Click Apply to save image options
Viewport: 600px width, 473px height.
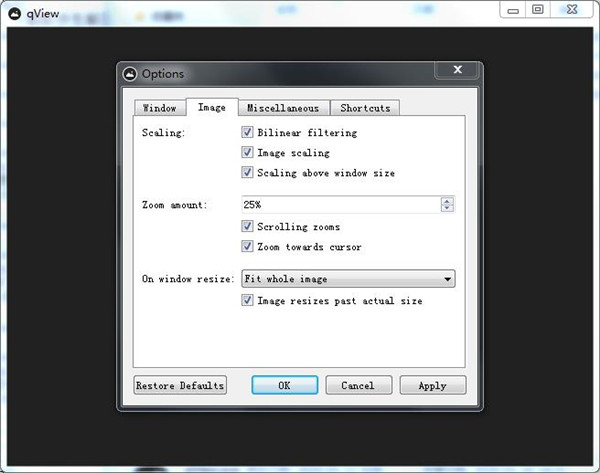pyautogui.click(x=432, y=385)
